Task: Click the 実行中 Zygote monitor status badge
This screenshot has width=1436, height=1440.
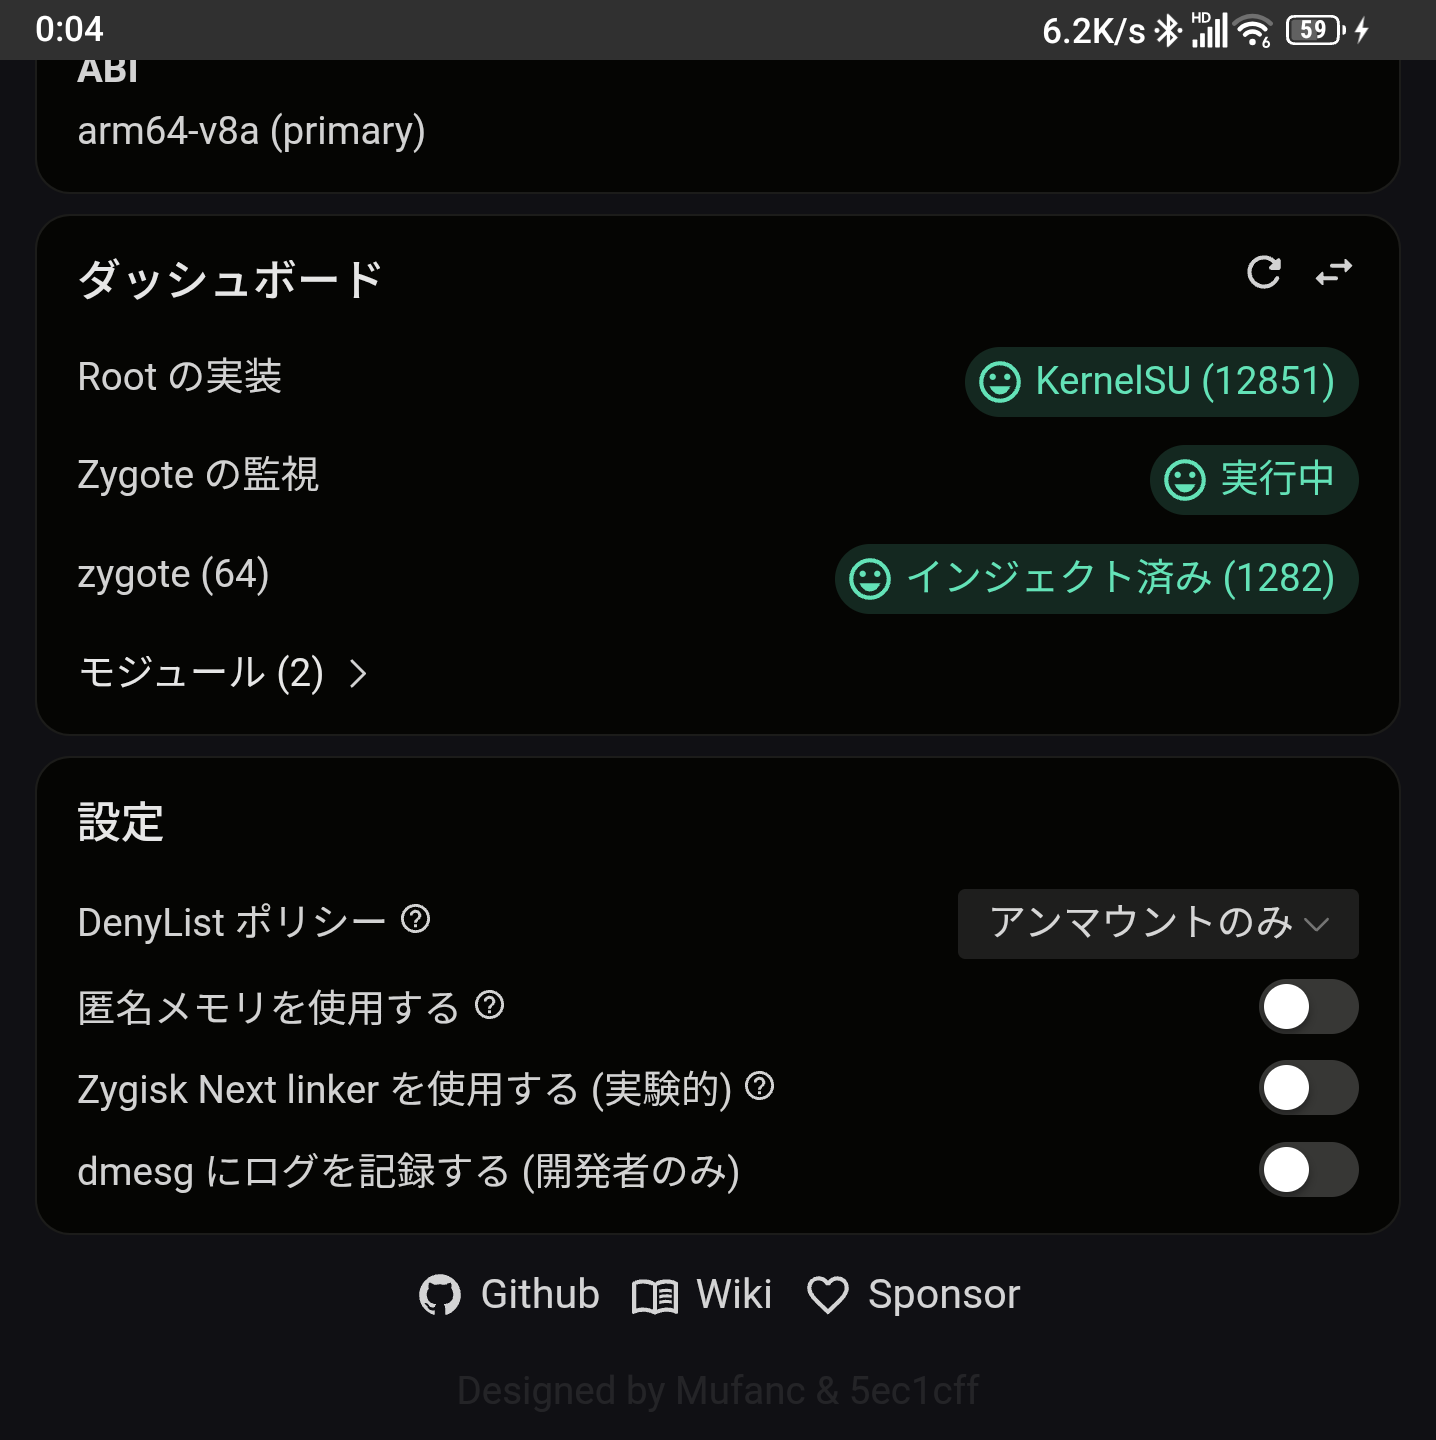Action: click(1253, 479)
